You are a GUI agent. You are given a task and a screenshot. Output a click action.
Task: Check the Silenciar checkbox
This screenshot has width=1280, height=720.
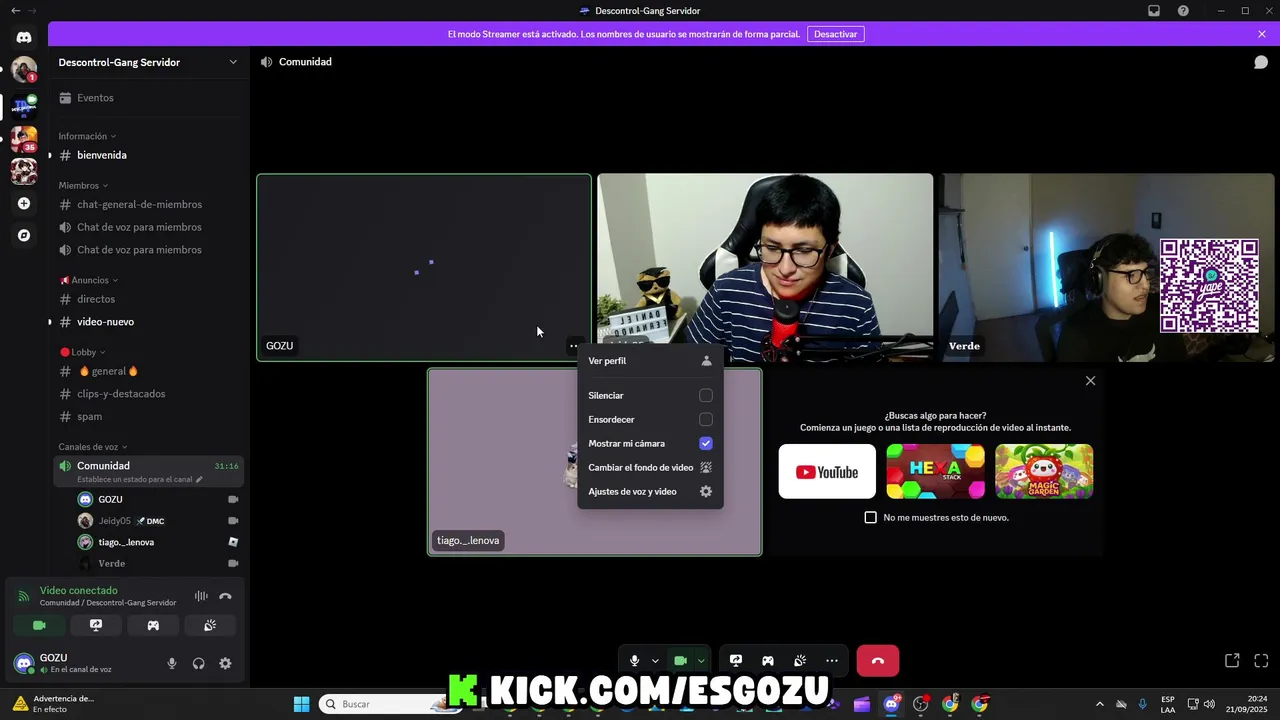(706, 396)
